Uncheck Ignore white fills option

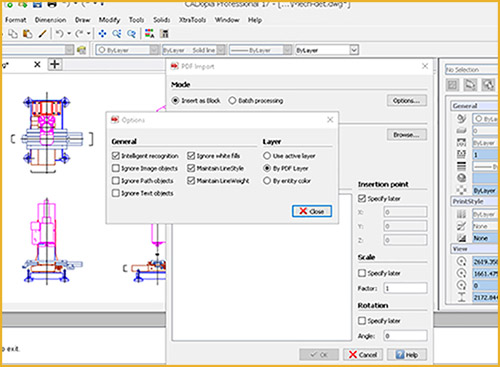(x=191, y=156)
